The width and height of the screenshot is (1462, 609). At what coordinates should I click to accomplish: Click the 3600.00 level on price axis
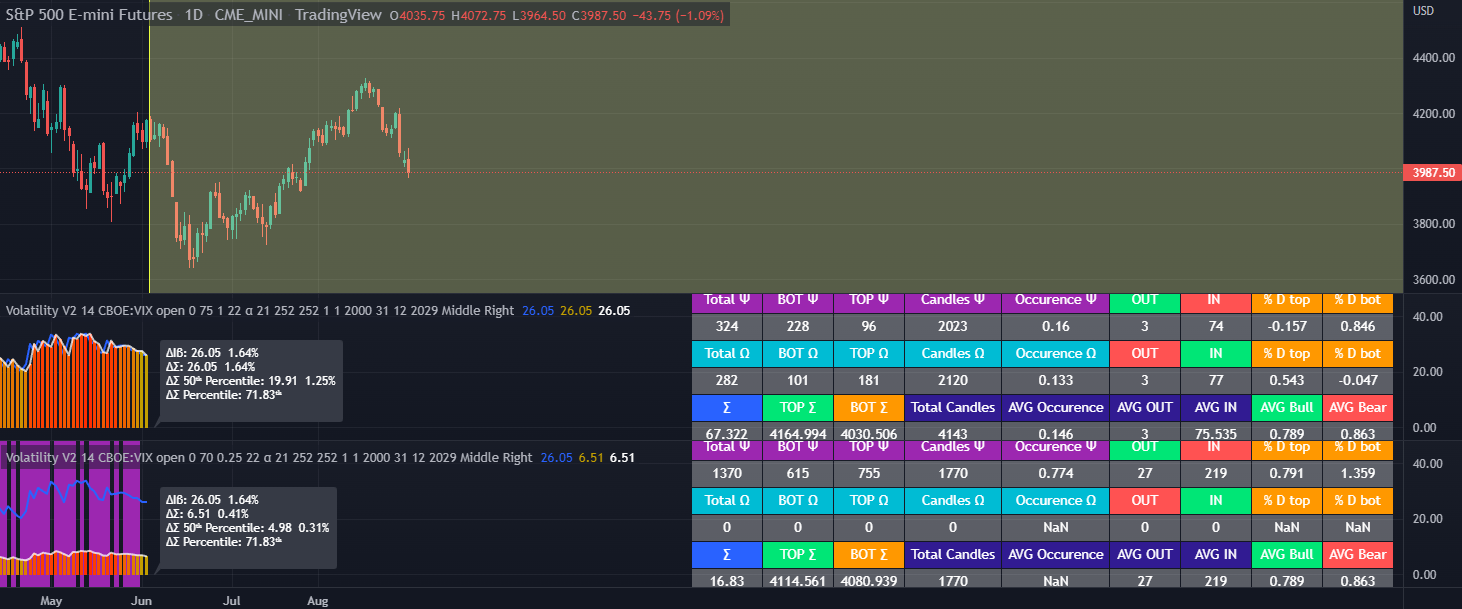1432,279
